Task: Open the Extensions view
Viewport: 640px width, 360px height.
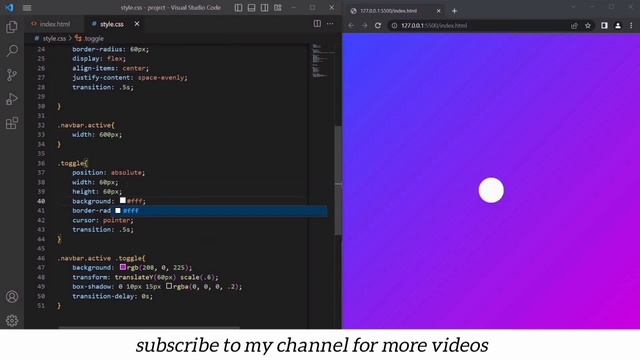Action: [x=12, y=123]
